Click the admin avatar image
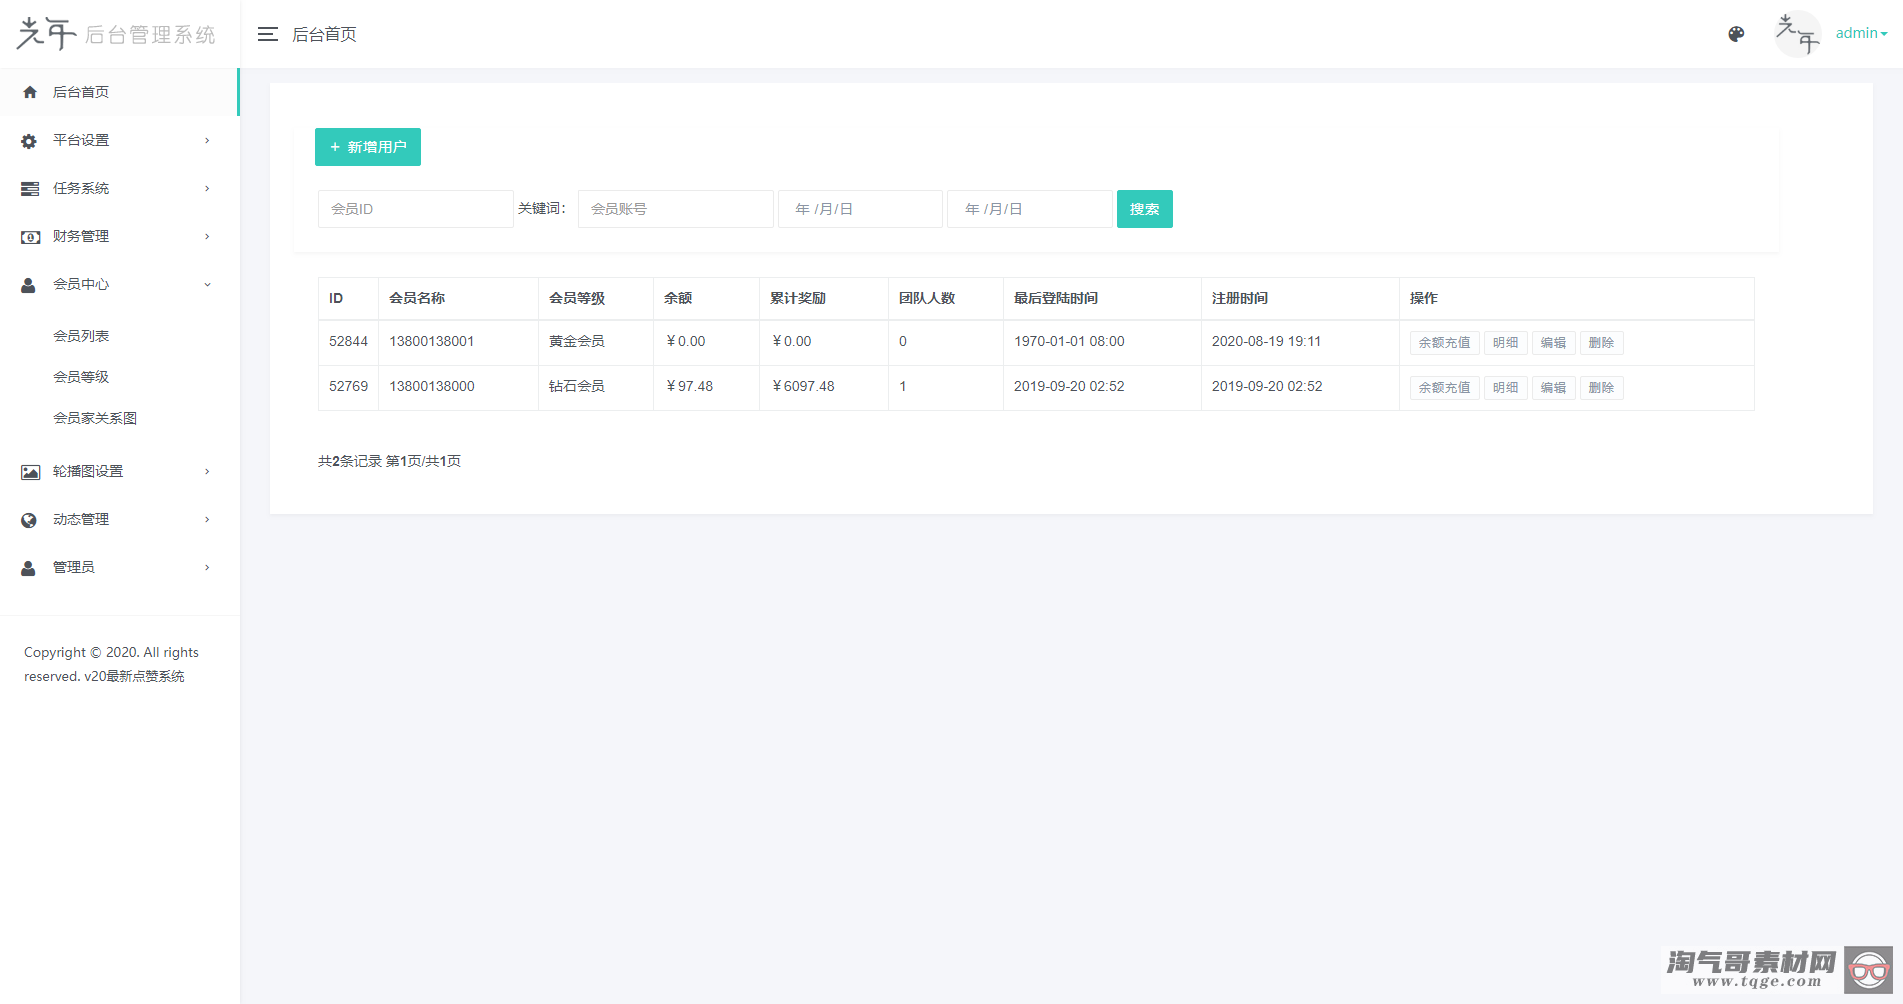 (1797, 34)
